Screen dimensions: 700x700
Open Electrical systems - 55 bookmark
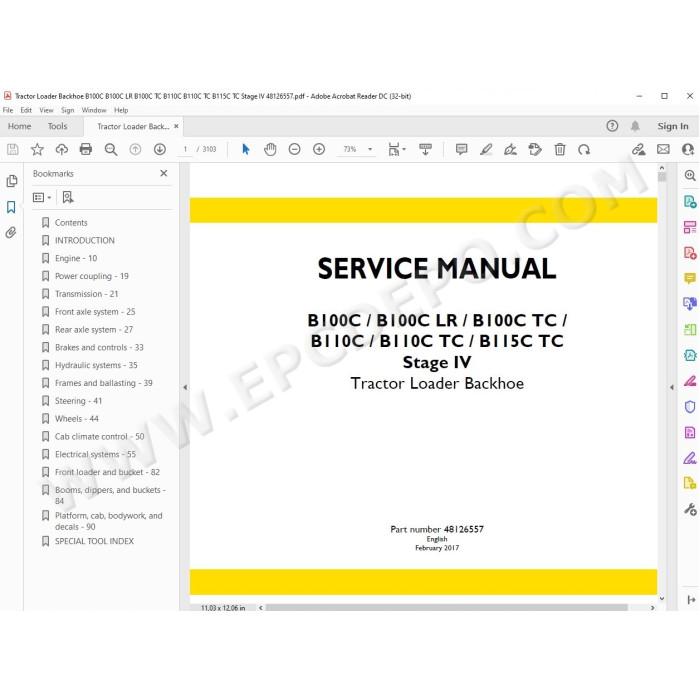(x=95, y=454)
